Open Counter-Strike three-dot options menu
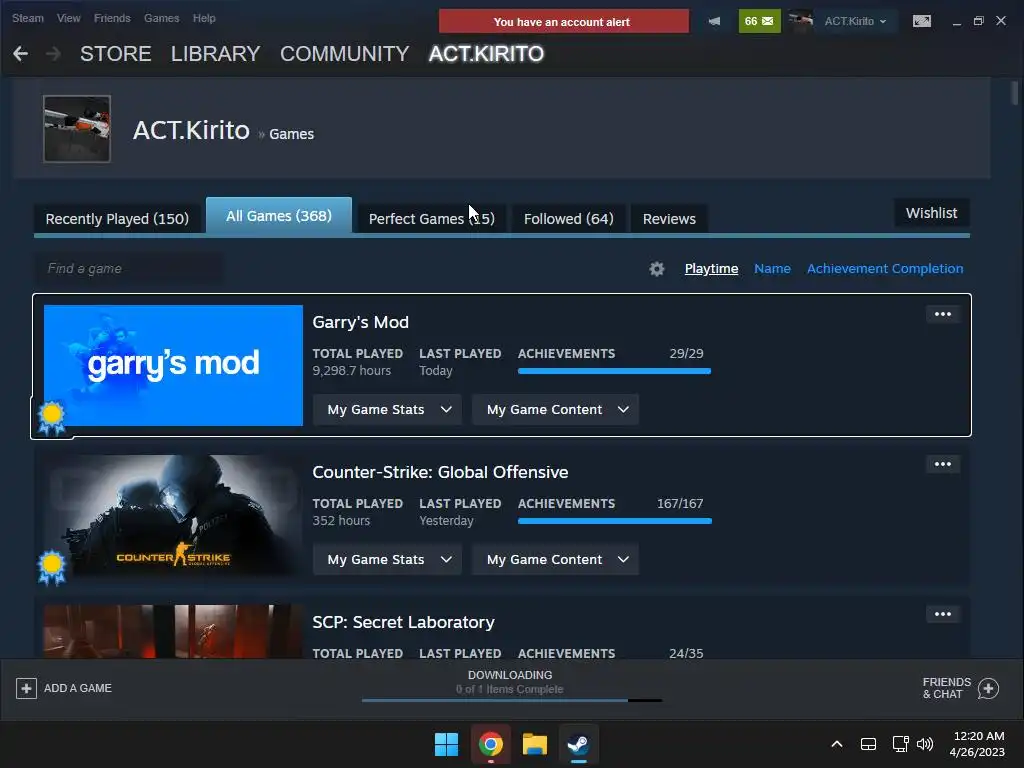Image resolution: width=1024 pixels, height=768 pixels. point(942,464)
